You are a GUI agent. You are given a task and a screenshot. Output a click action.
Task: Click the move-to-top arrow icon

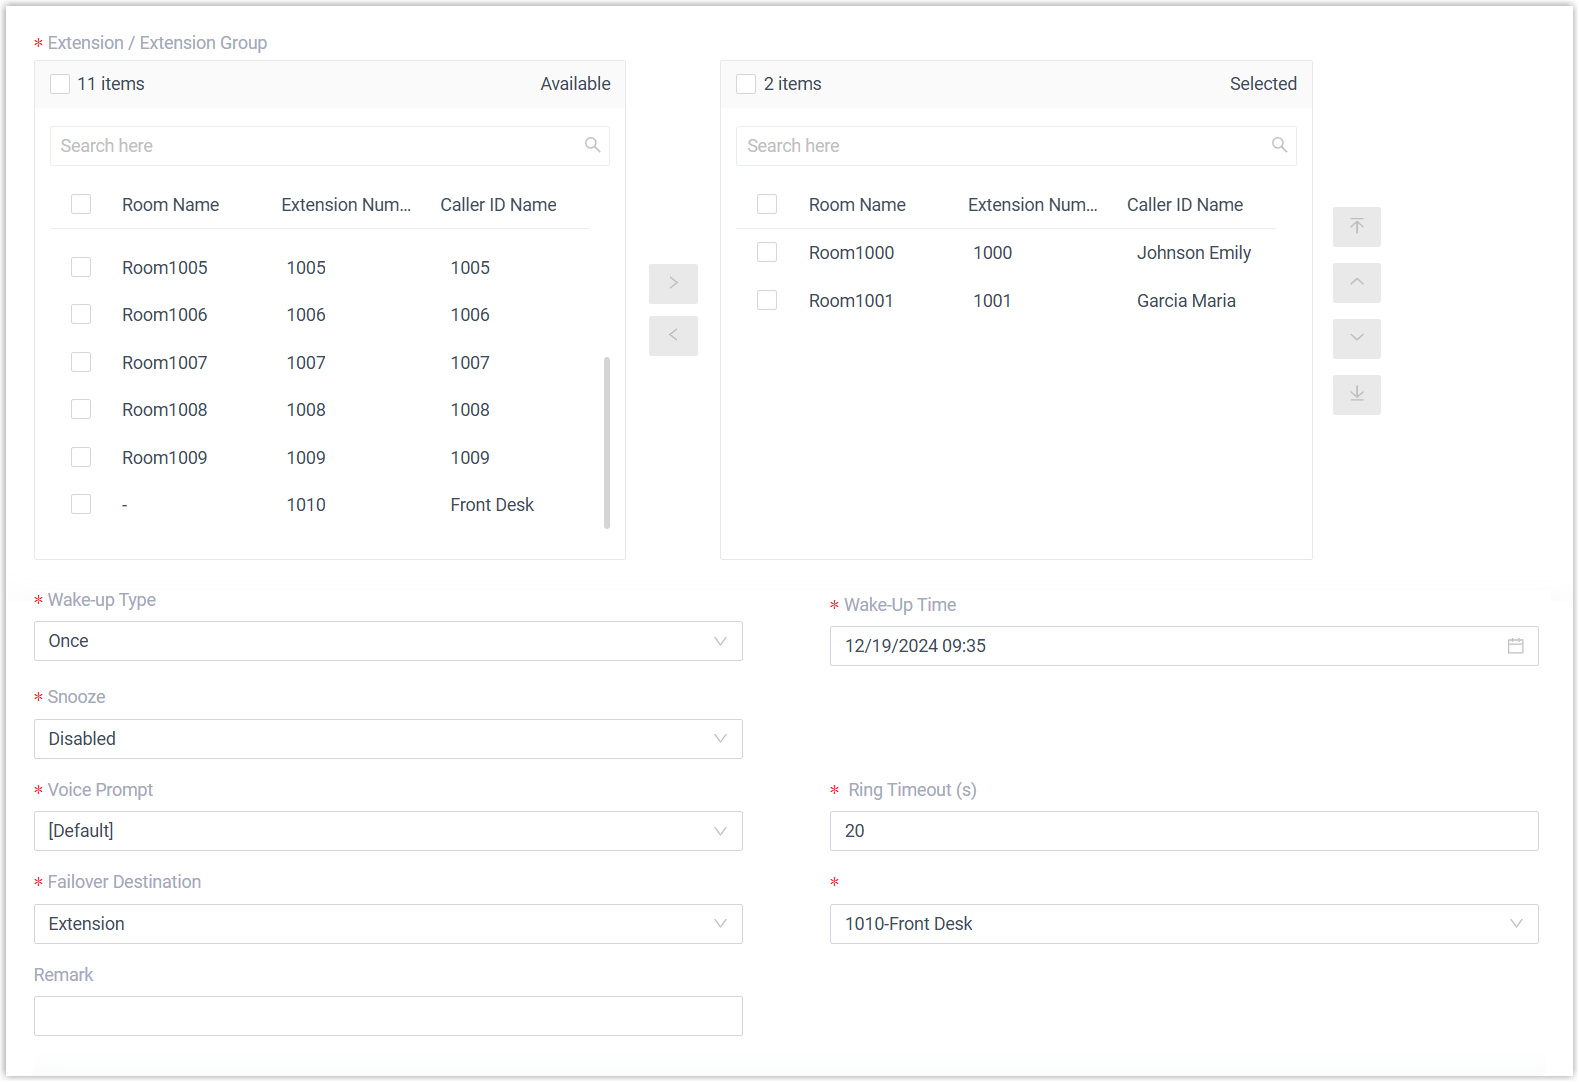click(1356, 227)
